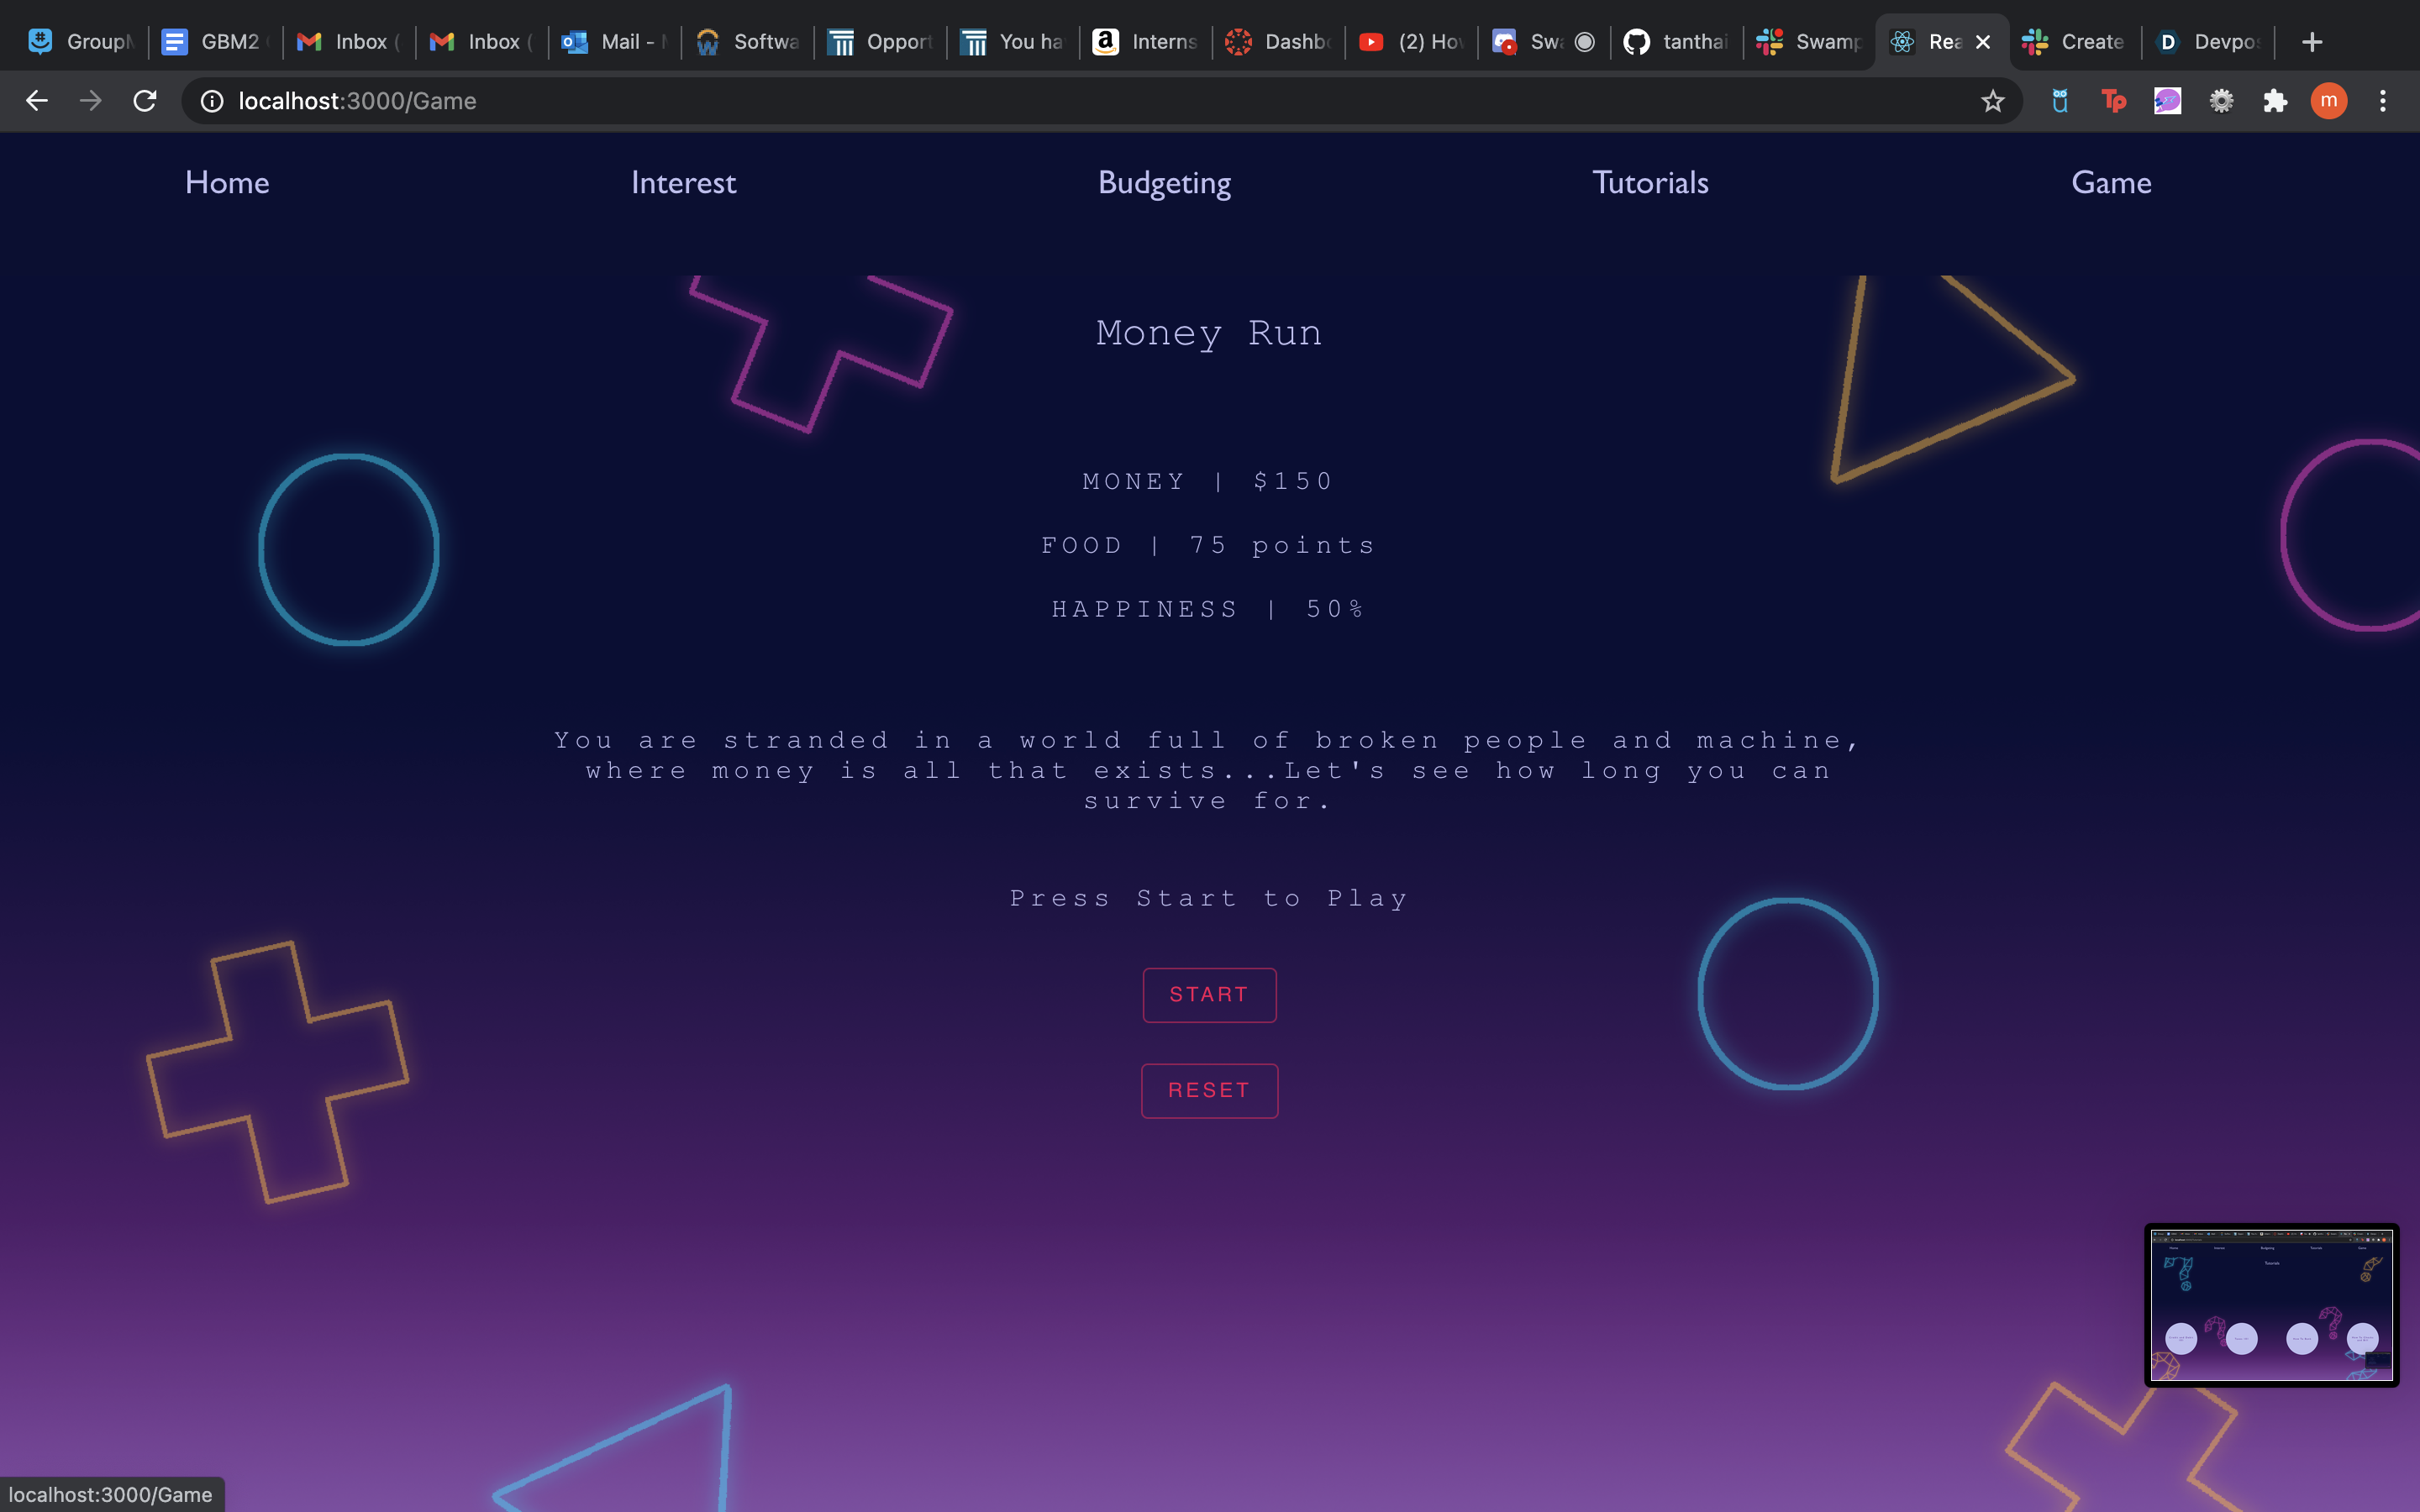The height and width of the screenshot is (1512, 2420).
Task: Open Chrome three-dot menu
Action: tap(2382, 101)
